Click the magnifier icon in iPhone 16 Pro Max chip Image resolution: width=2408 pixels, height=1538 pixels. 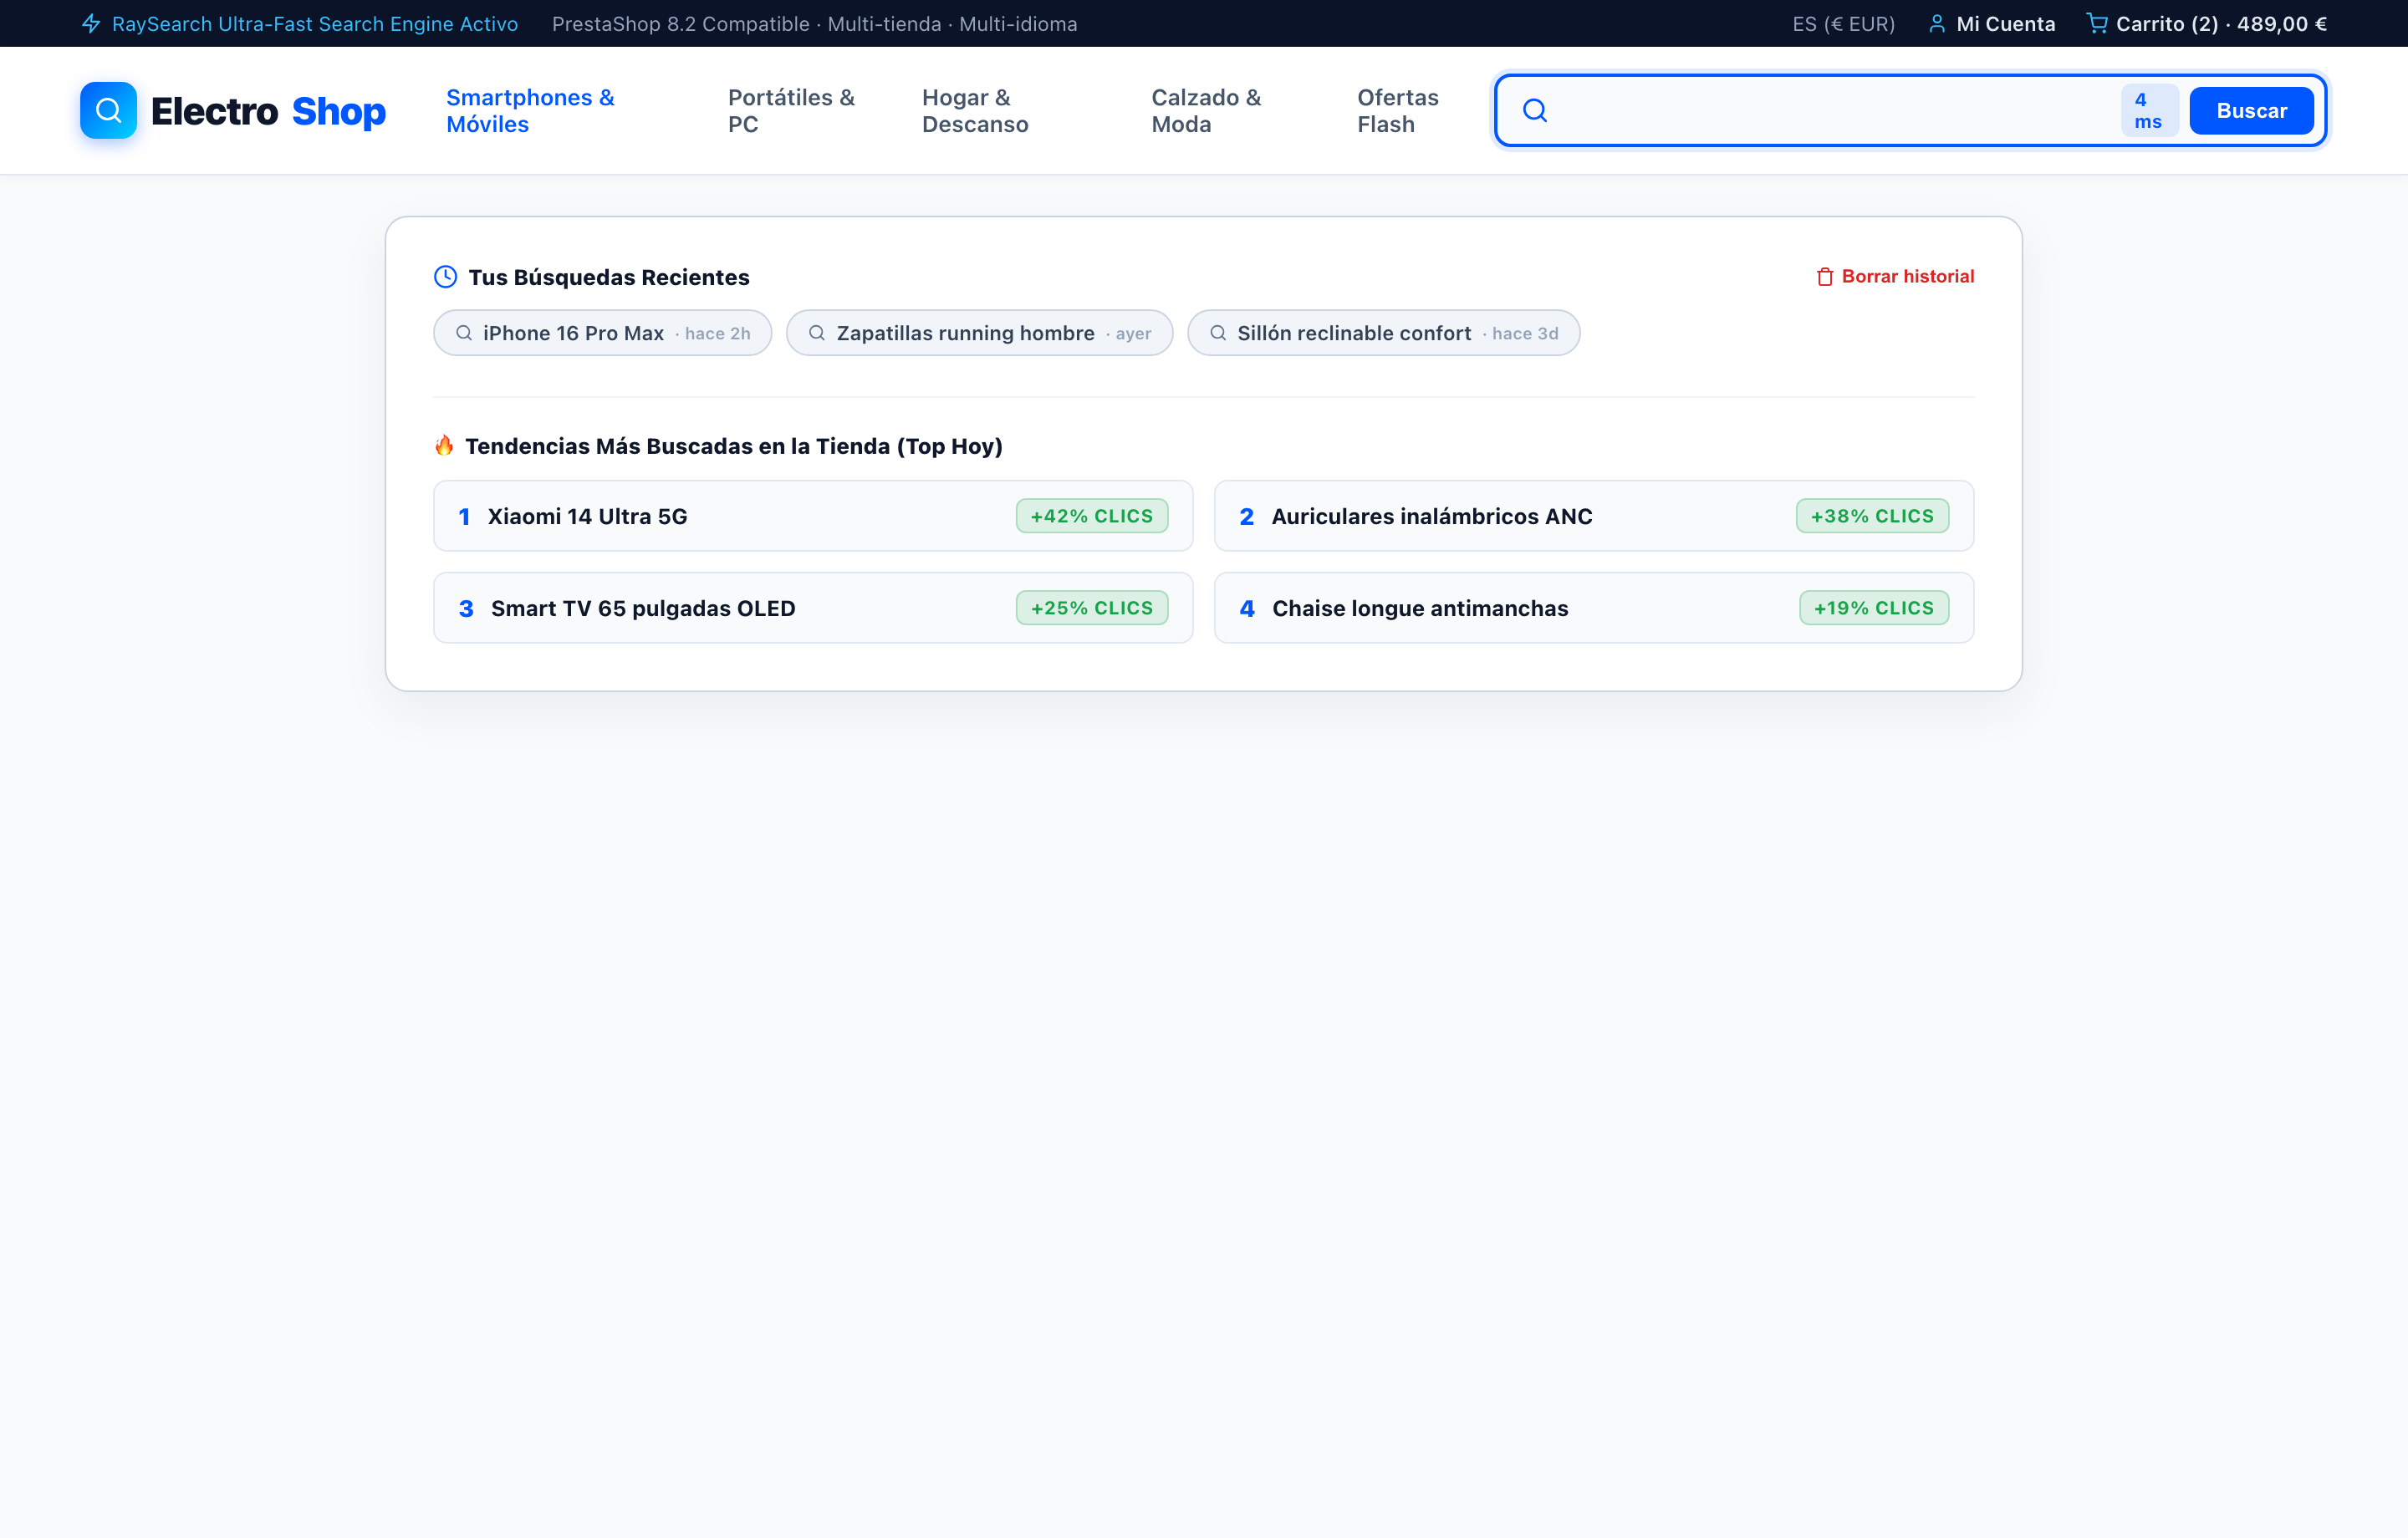(464, 333)
